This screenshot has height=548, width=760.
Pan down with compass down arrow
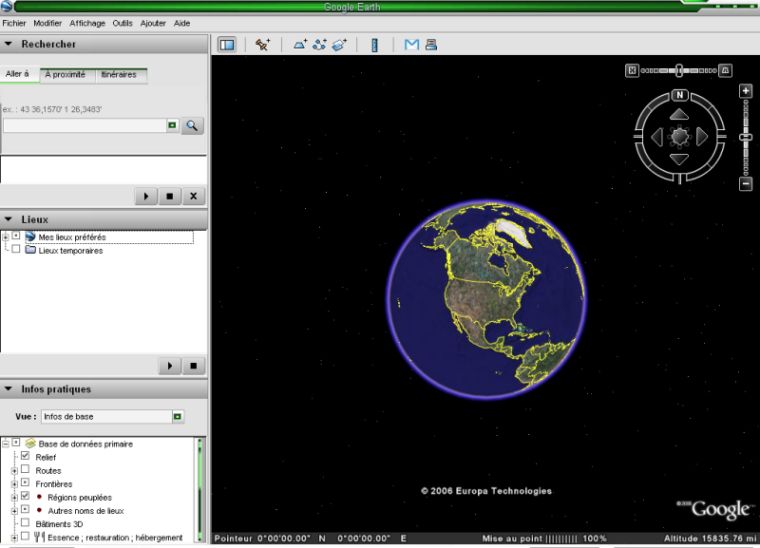(679, 159)
